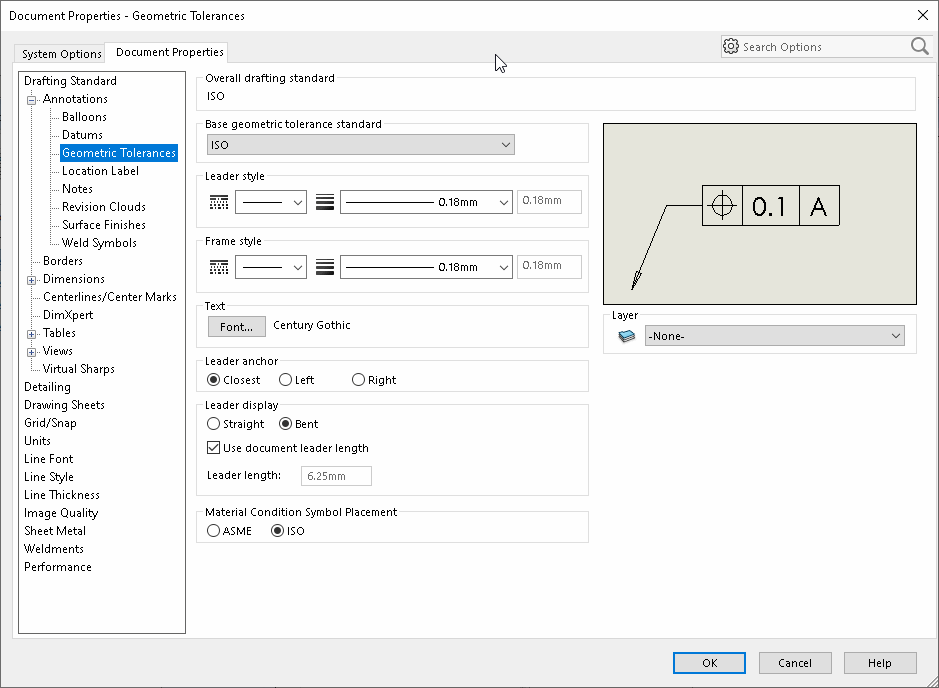Click the frame line thickness icon

(325, 267)
